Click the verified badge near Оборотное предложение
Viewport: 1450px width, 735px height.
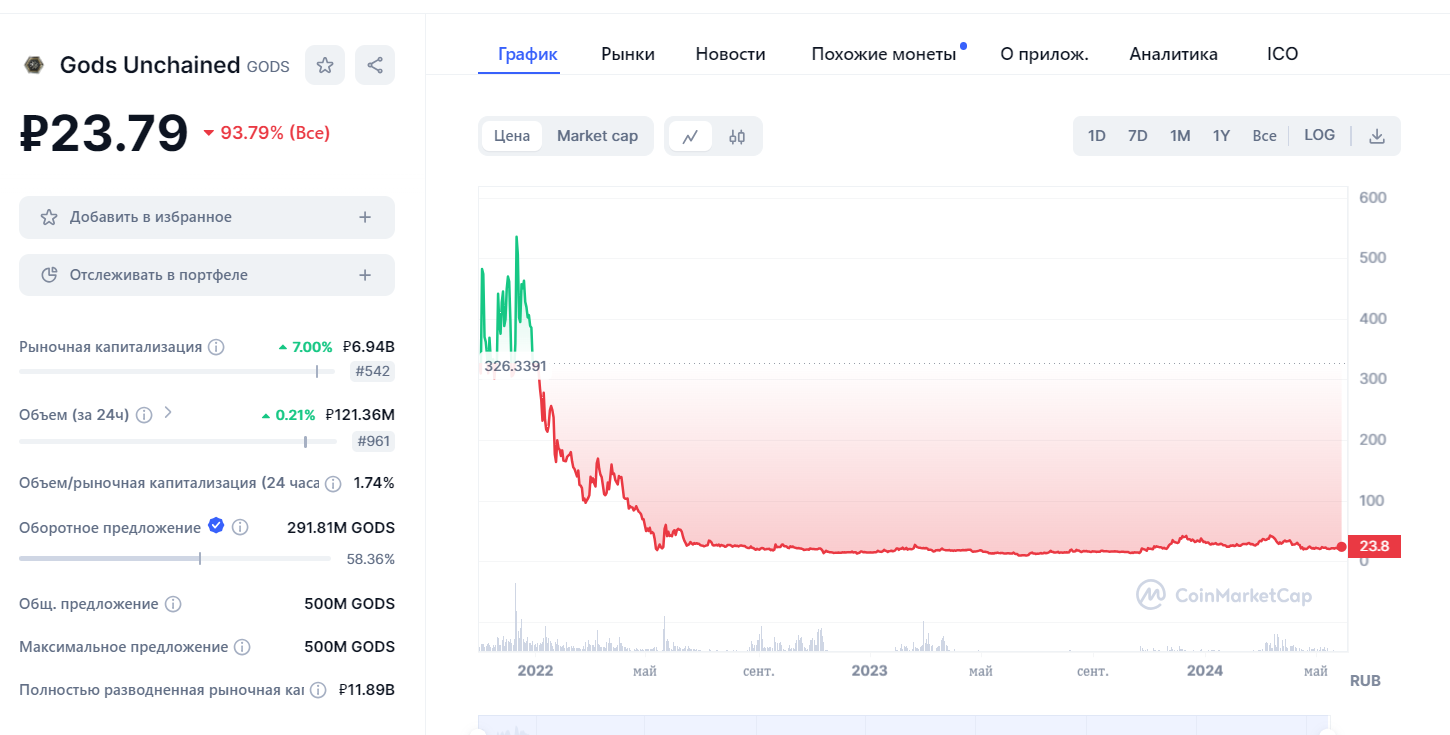216,526
